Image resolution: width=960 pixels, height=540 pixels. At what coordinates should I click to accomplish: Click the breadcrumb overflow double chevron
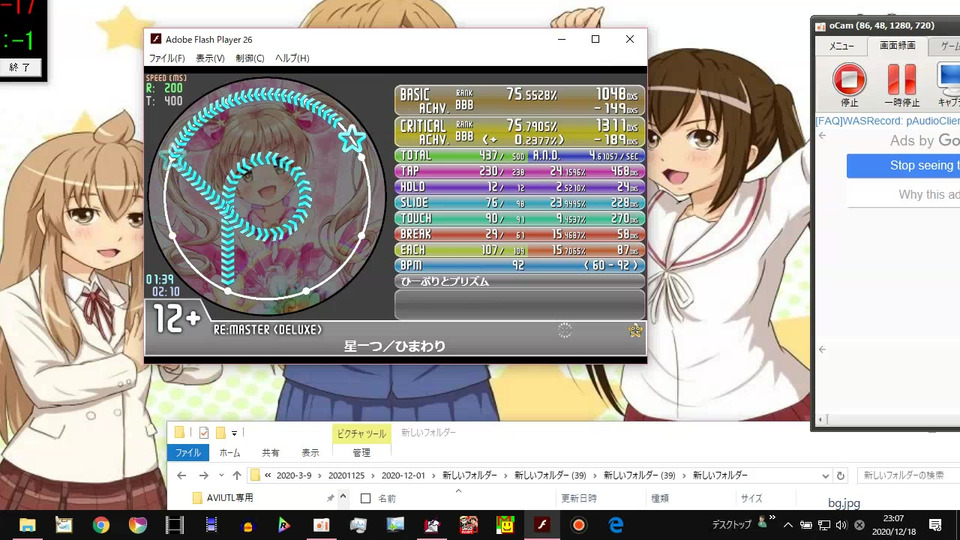[268, 475]
